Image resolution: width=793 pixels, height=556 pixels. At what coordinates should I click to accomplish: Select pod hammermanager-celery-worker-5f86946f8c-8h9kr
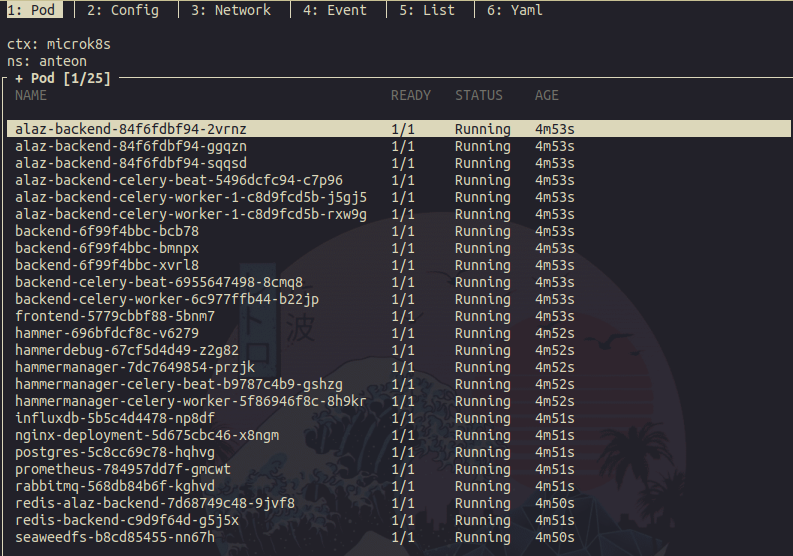[399, 401]
